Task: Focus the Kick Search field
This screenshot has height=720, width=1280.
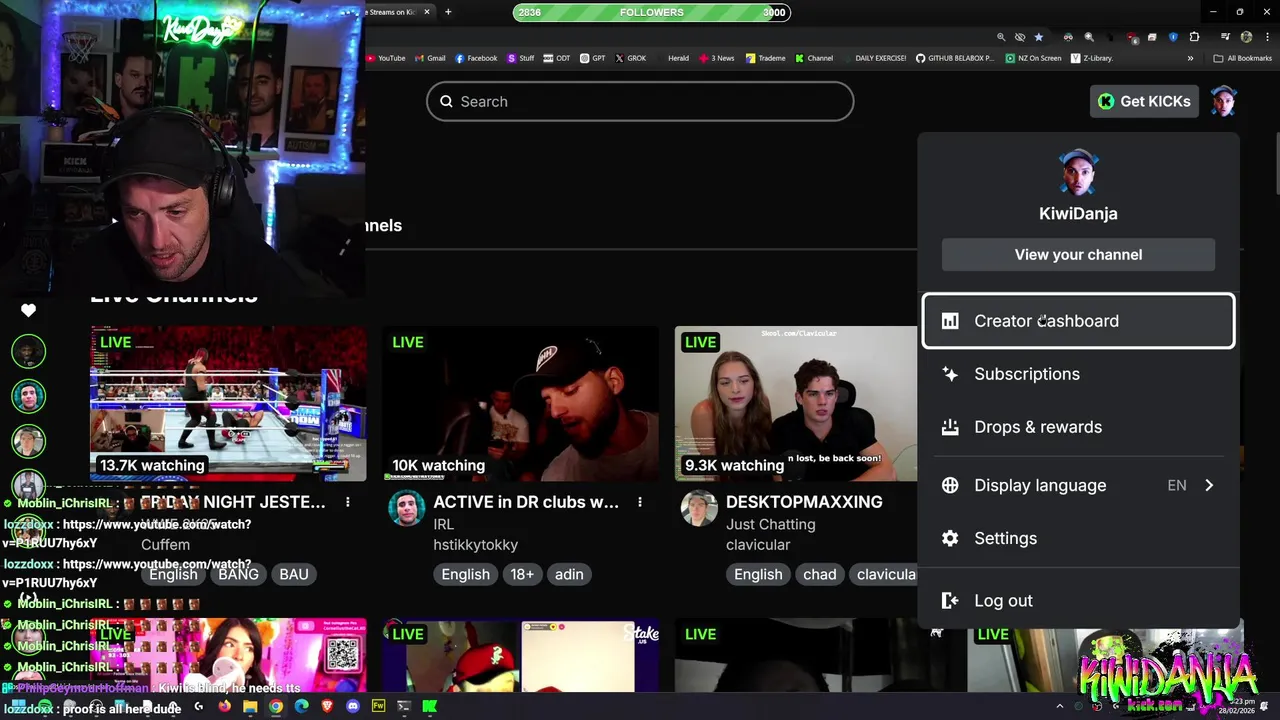Action: click(x=640, y=101)
